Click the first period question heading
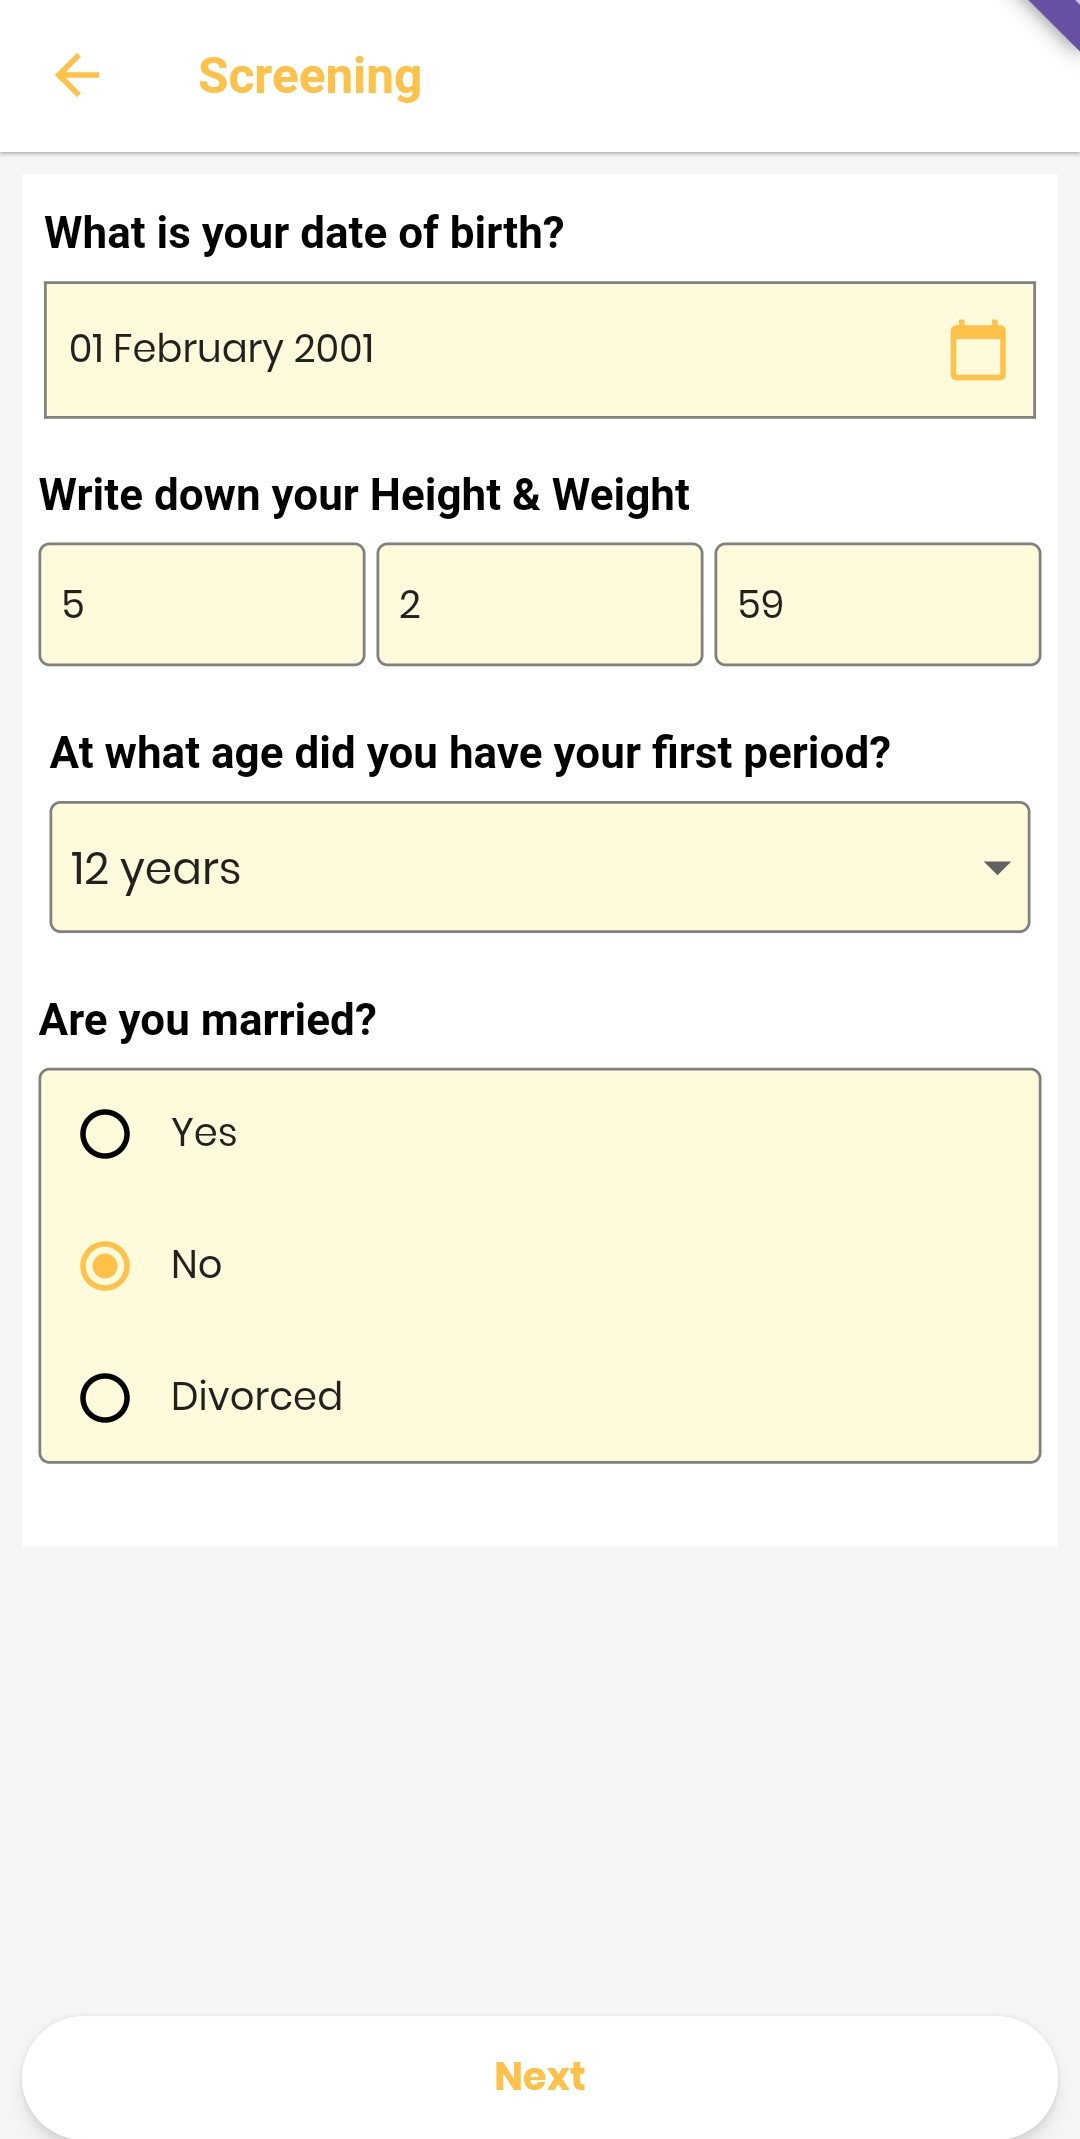Viewport: 1080px width, 2139px height. [470, 753]
